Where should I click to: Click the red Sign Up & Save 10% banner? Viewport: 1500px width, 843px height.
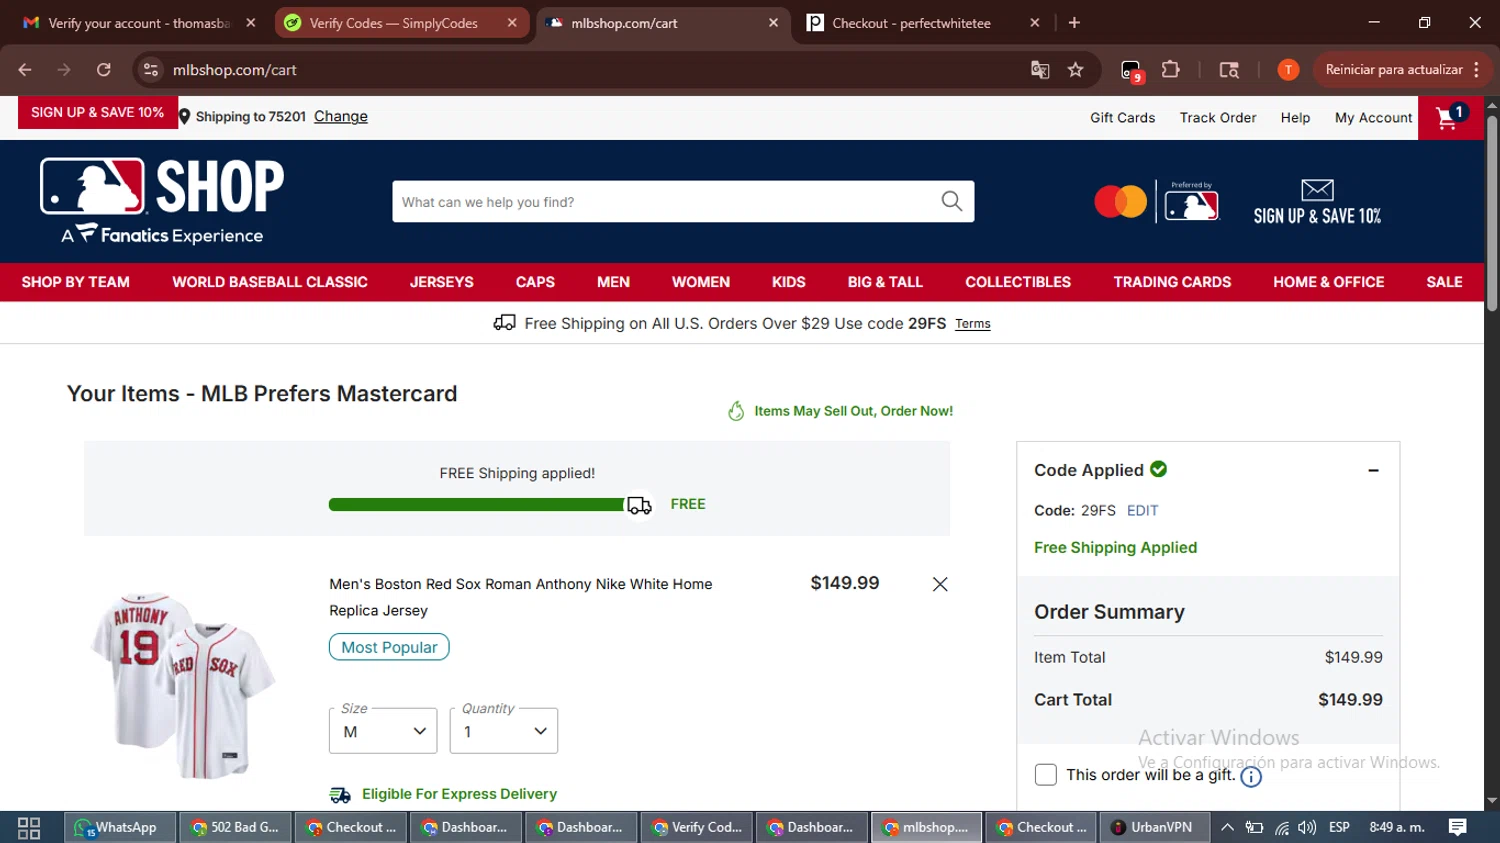point(97,112)
